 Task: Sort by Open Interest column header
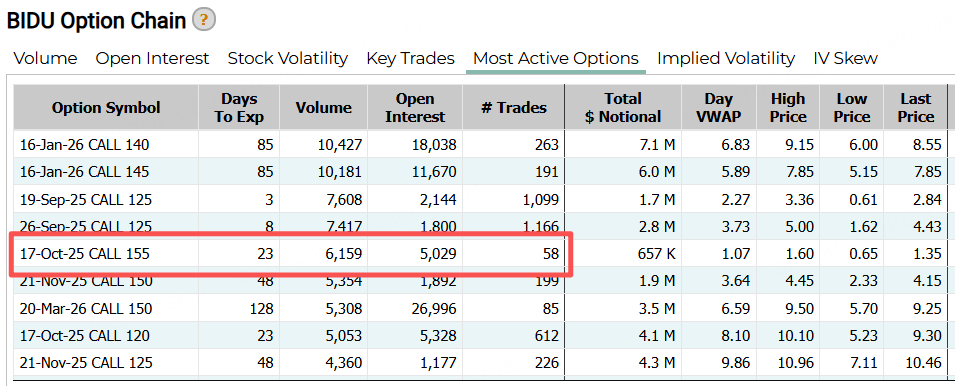pyautogui.click(x=415, y=107)
